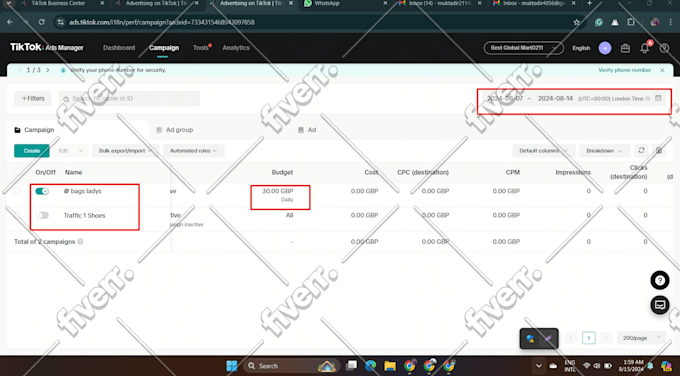Click the 2024-08-14 end date

click(555, 98)
